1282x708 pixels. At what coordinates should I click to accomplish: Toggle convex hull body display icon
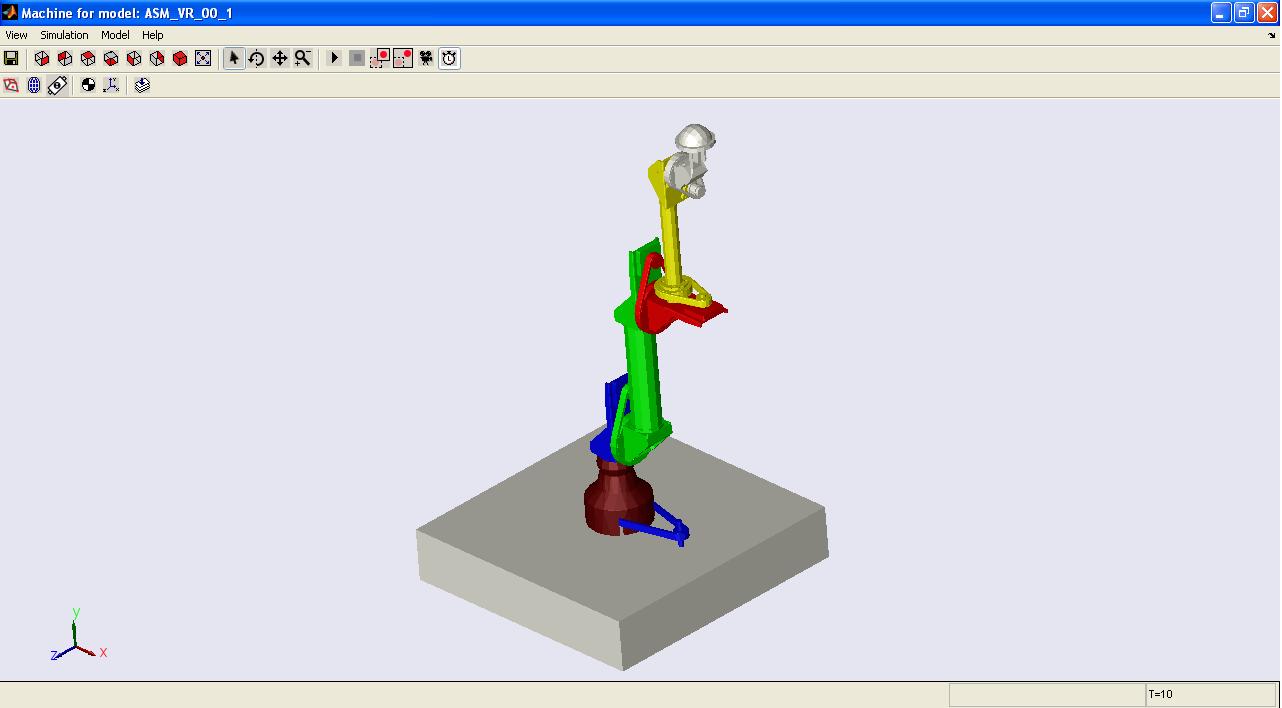coord(11,85)
